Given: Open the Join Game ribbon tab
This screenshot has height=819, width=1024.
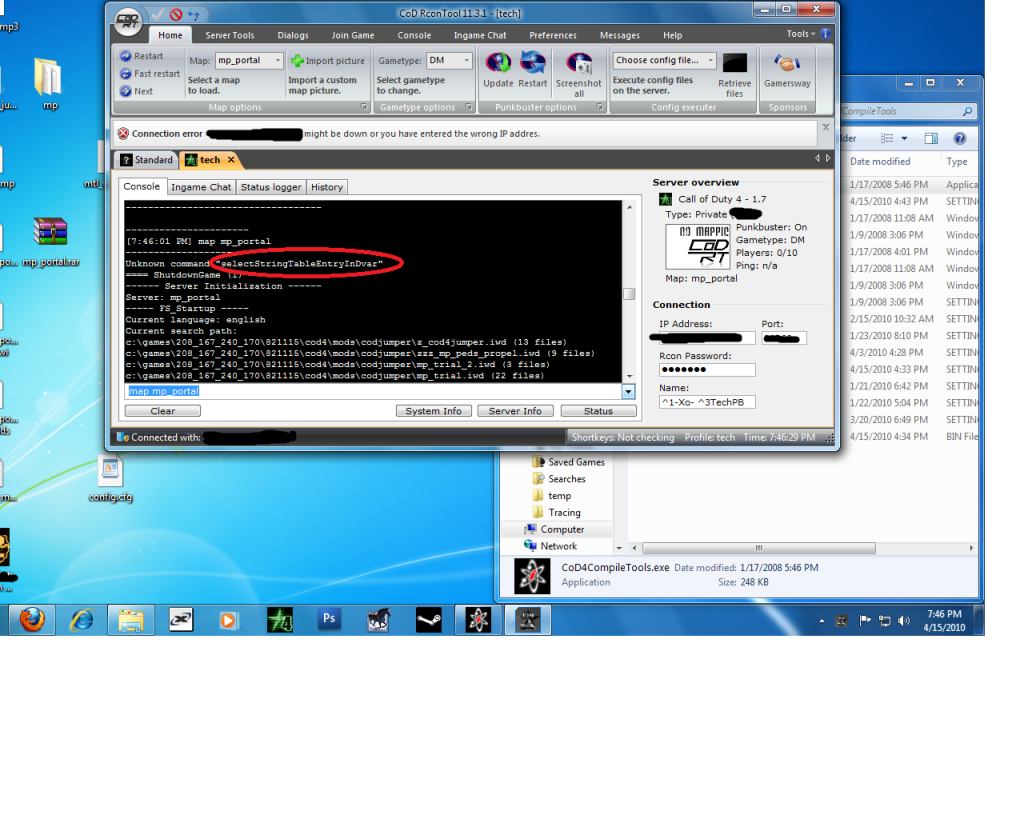Looking at the screenshot, I should 353,35.
